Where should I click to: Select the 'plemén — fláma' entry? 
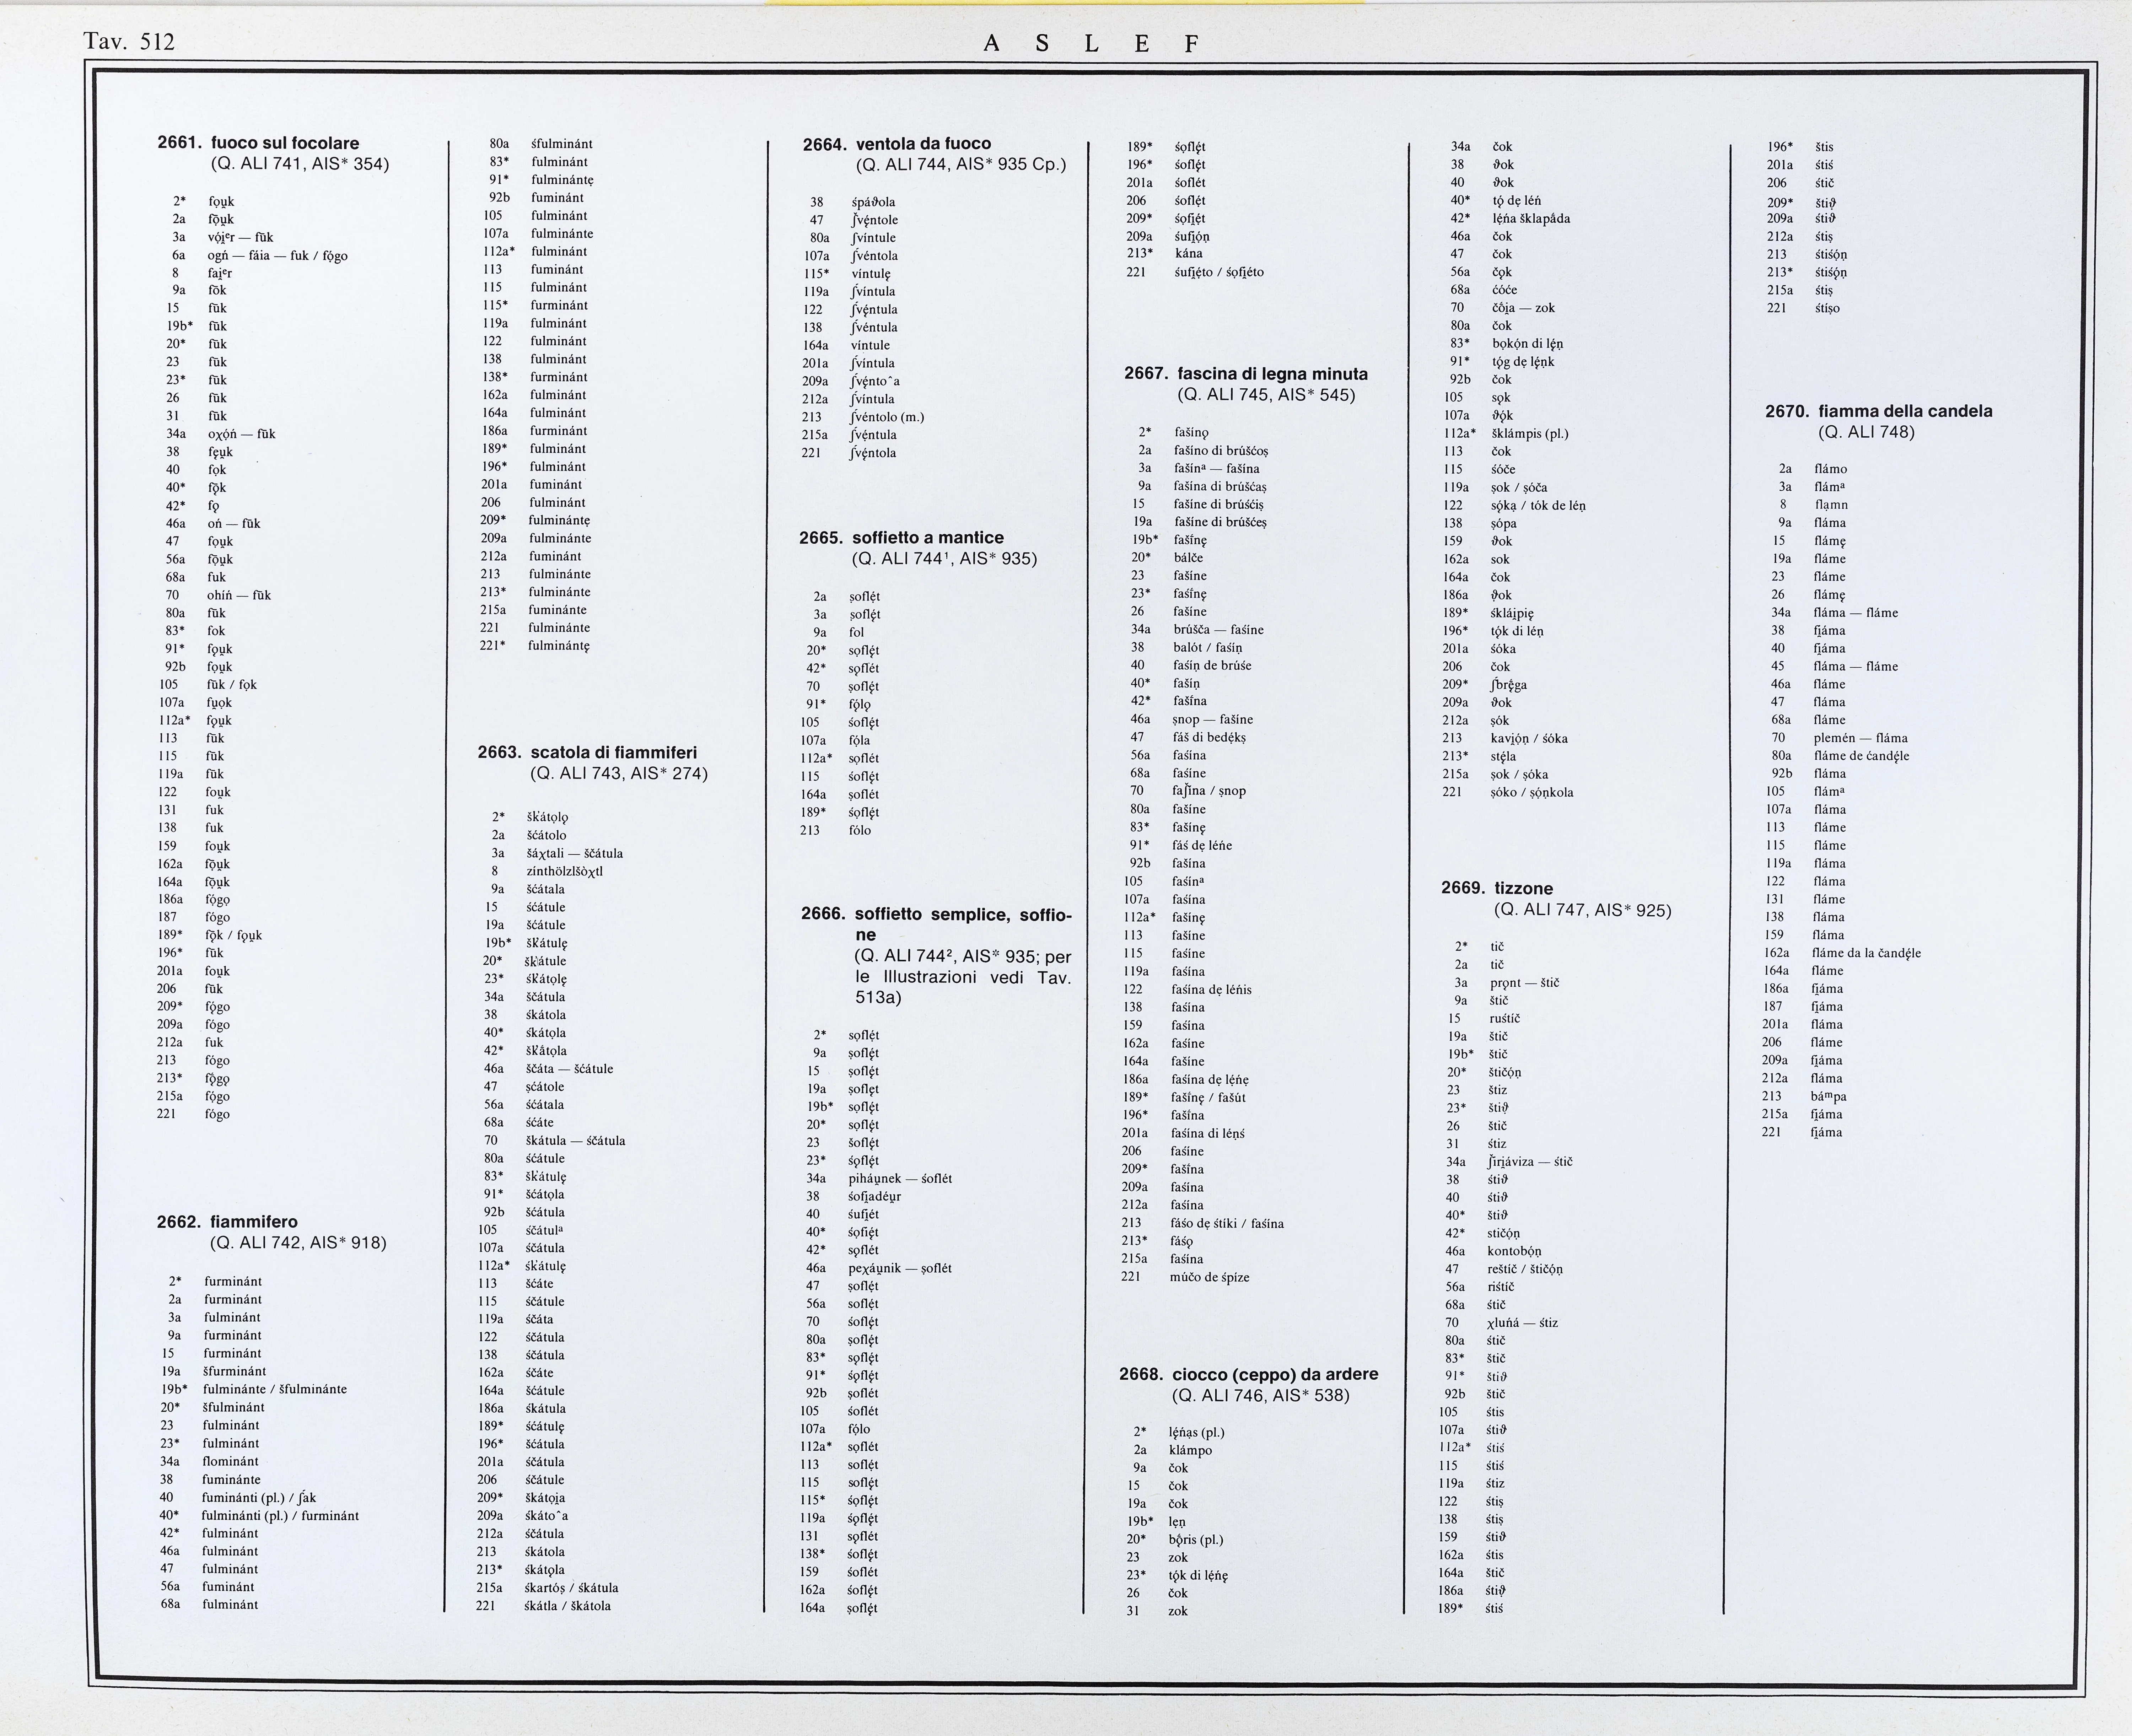1860,738
